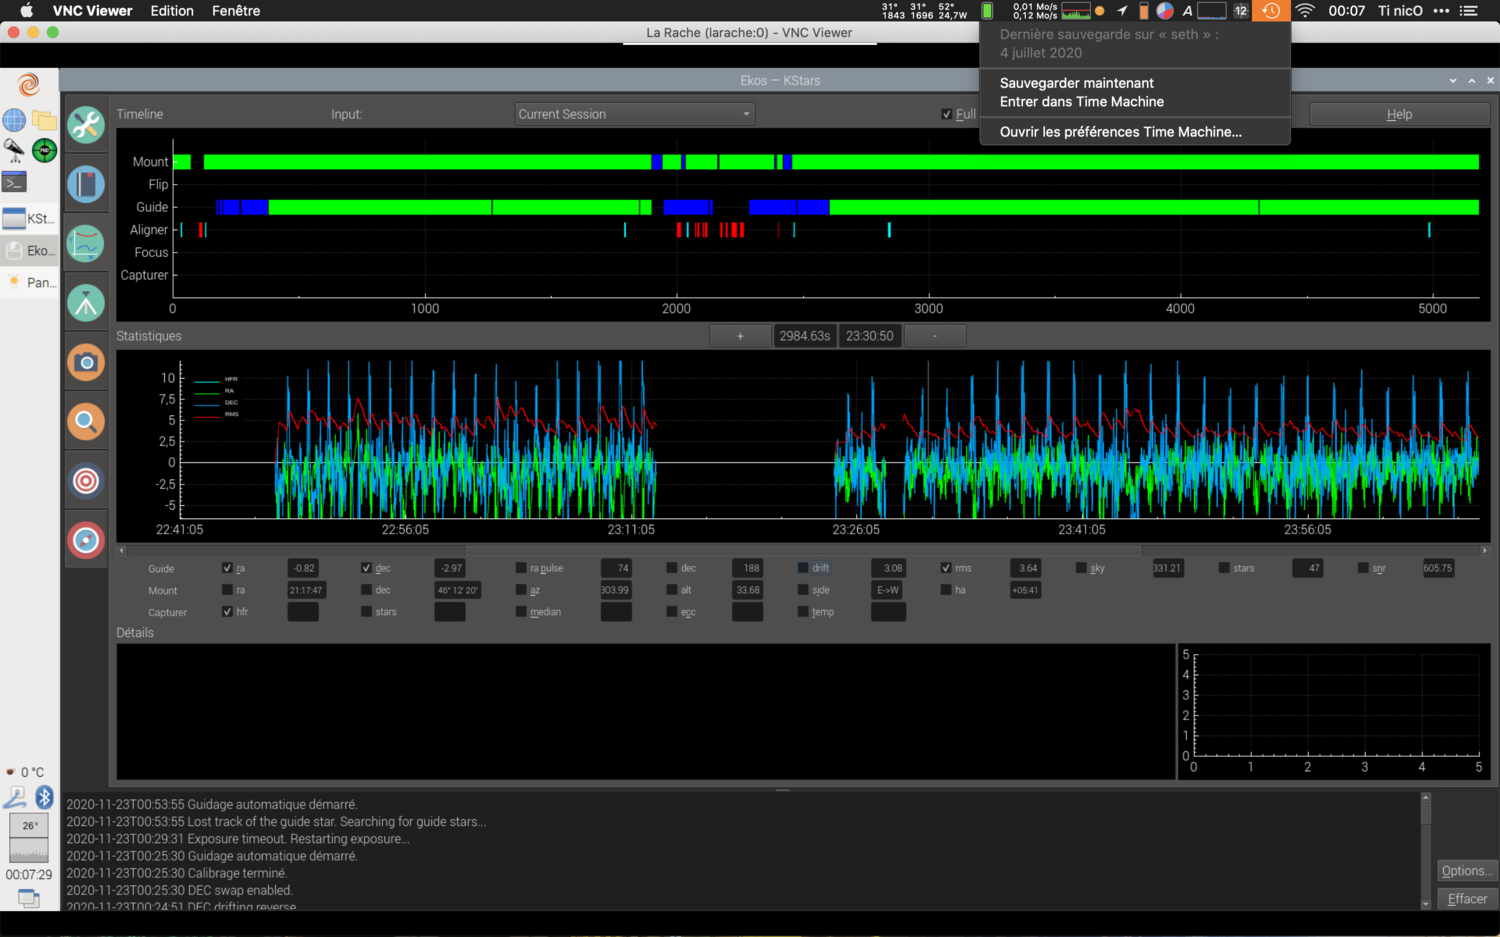Open the Time Machine menu bar icon
The height and width of the screenshot is (937, 1500).
coord(1270,11)
